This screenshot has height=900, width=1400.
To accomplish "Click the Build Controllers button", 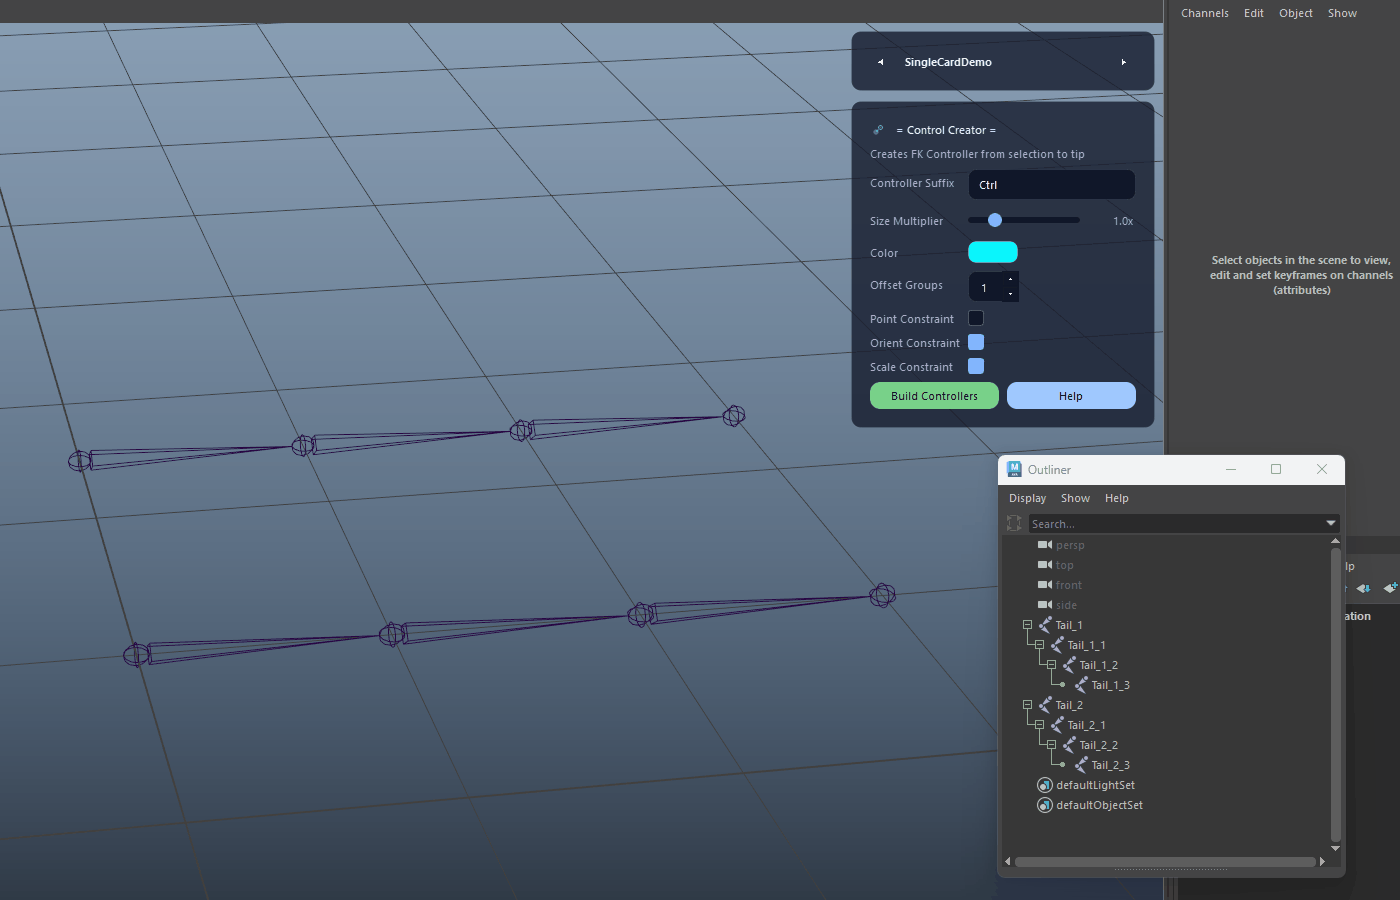I will coord(934,396).
